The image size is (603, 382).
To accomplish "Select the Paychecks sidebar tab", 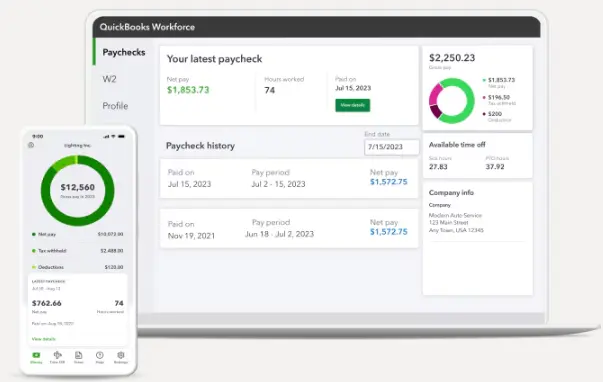I will [x=123, y=52].
